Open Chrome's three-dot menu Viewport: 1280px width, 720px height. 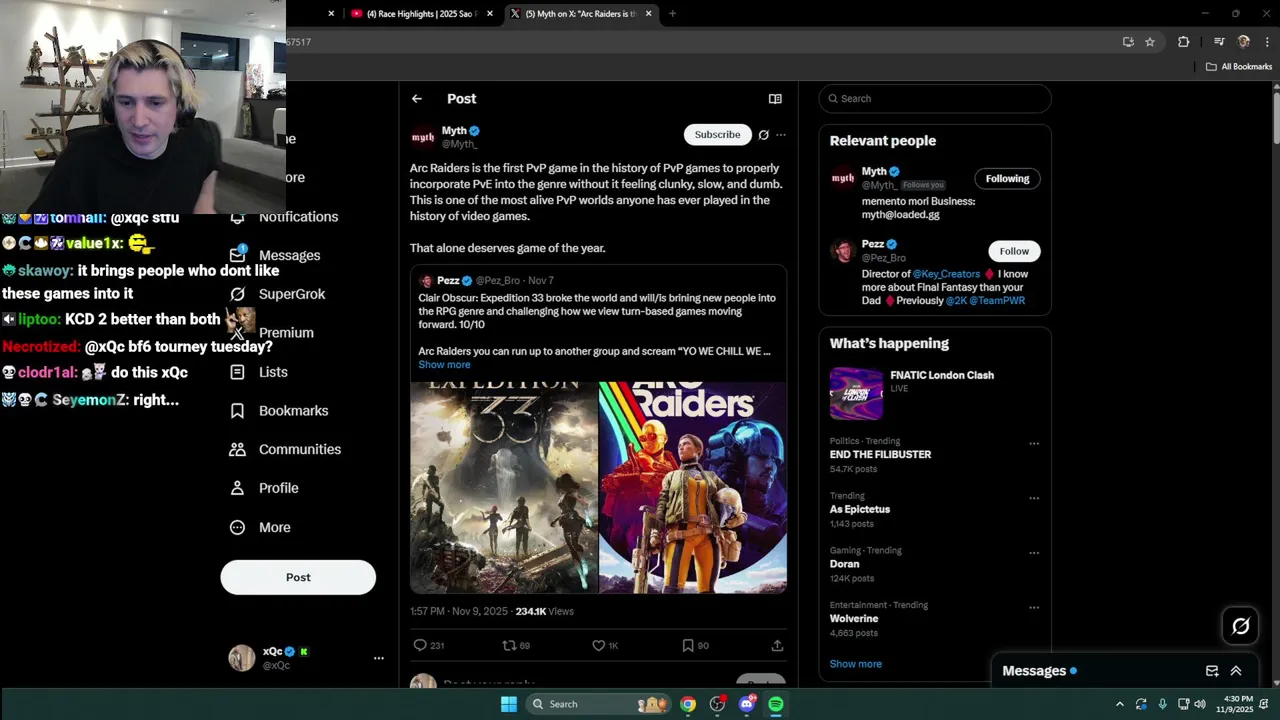(x=1267, y=42)
